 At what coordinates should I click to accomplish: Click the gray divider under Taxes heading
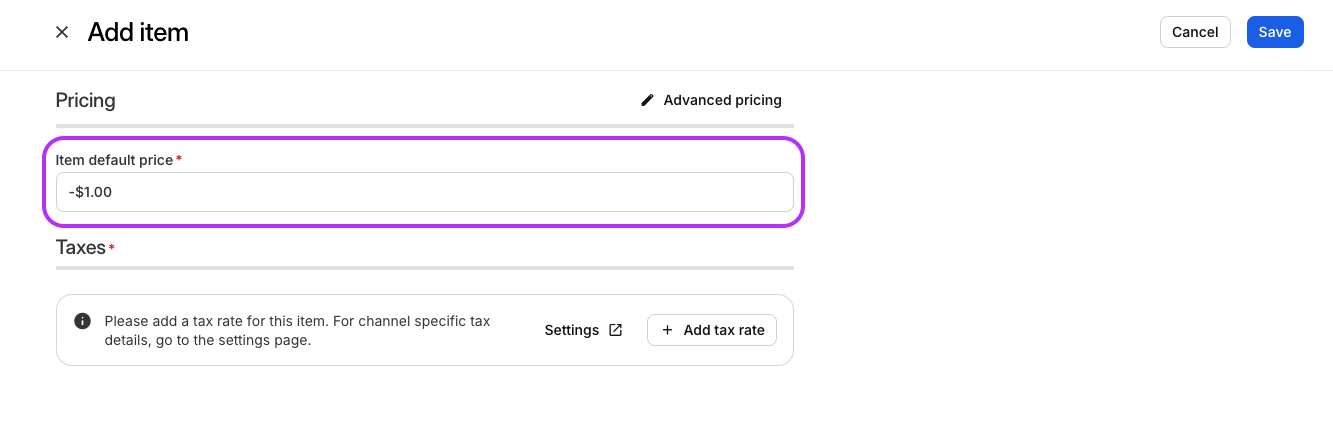coord(425,268)
